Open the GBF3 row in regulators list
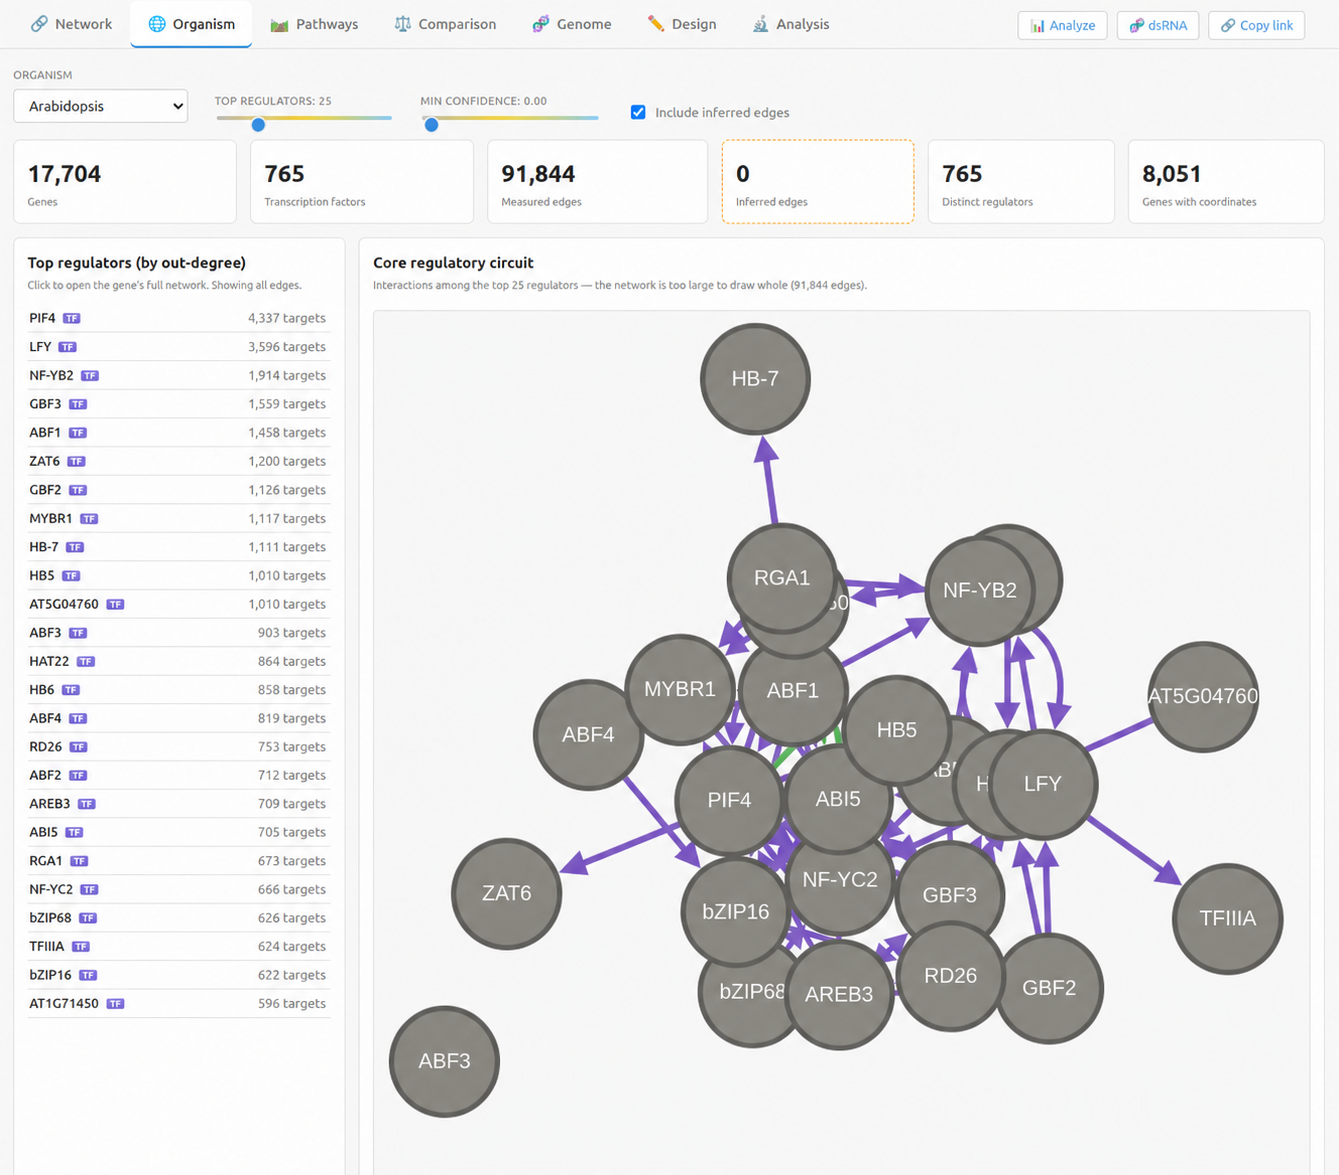Screen dimensions: 1339x1175 pos(177,404)
